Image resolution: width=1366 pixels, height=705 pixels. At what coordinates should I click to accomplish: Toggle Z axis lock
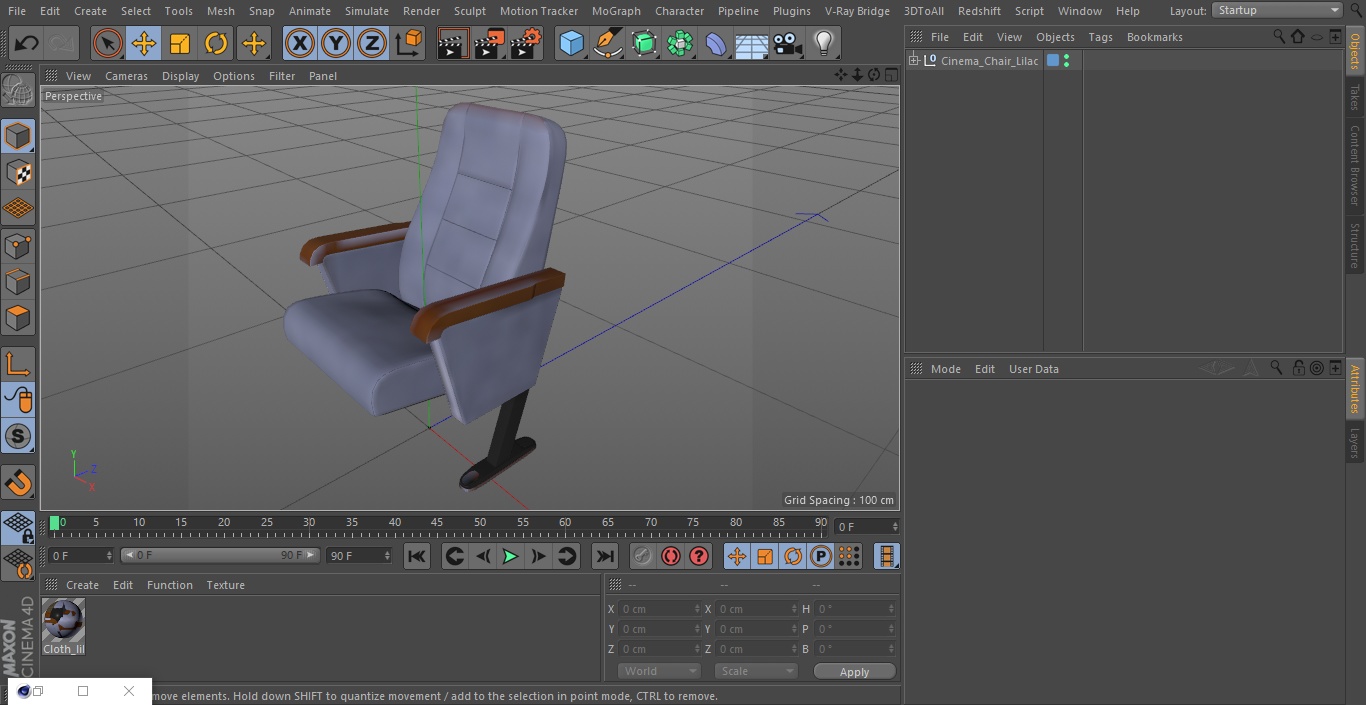point(372,43)
